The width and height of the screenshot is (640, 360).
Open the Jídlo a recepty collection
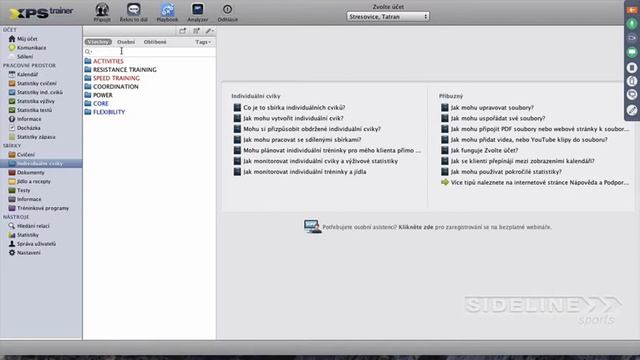click(29, 182)
